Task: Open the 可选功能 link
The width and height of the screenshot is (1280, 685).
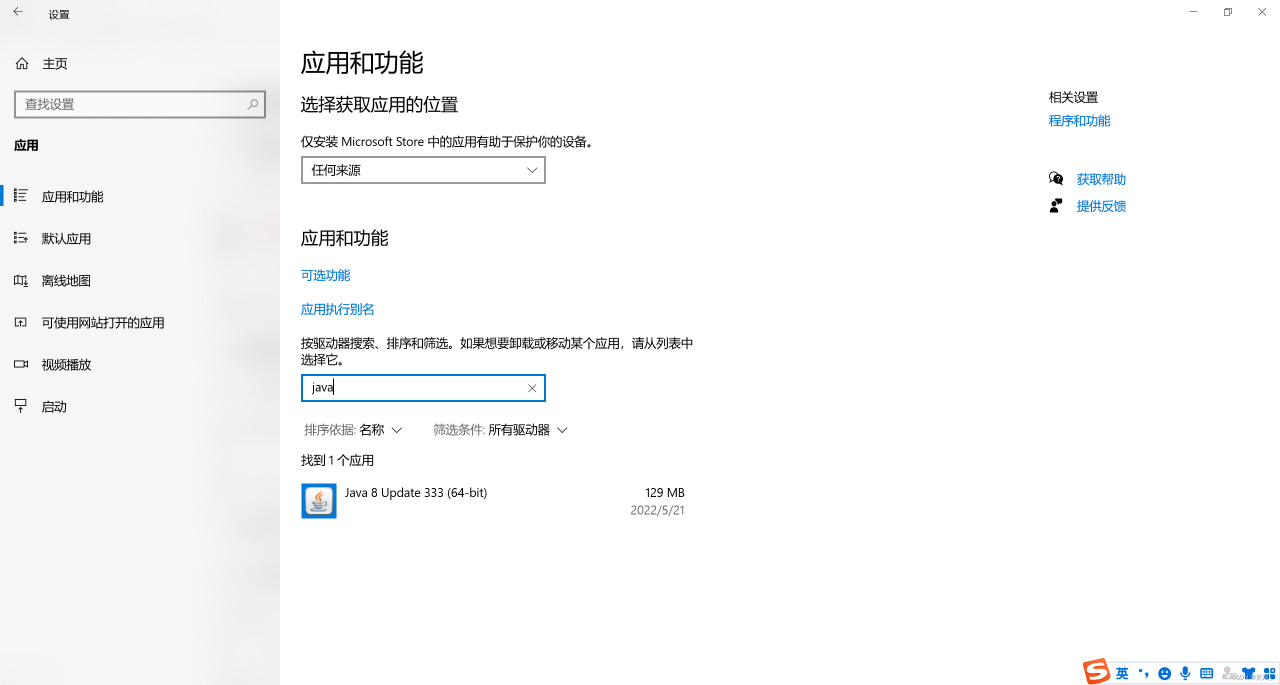Action: point(325,275)
